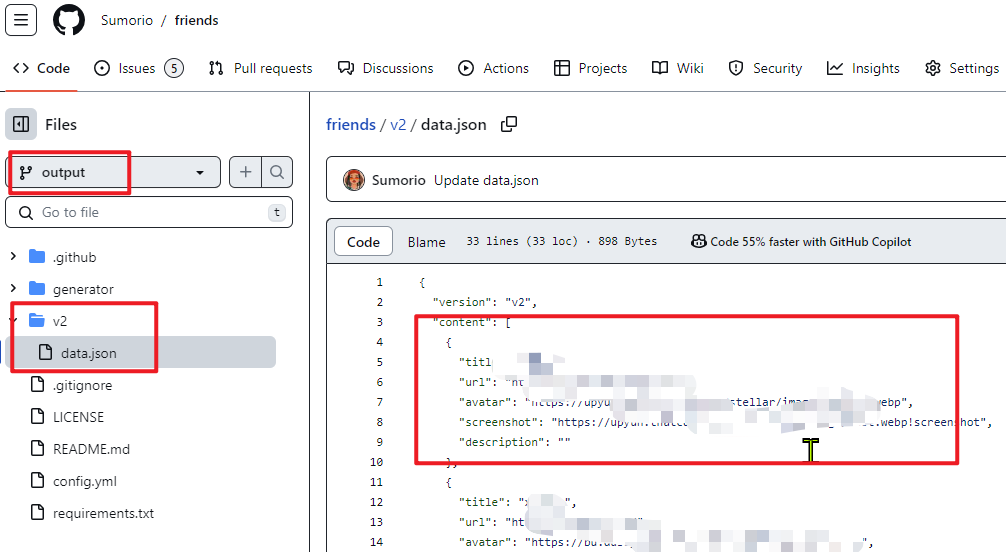This screenshot has width=1006, height=552.
Task: Select the generator folder
Action: 71,289
